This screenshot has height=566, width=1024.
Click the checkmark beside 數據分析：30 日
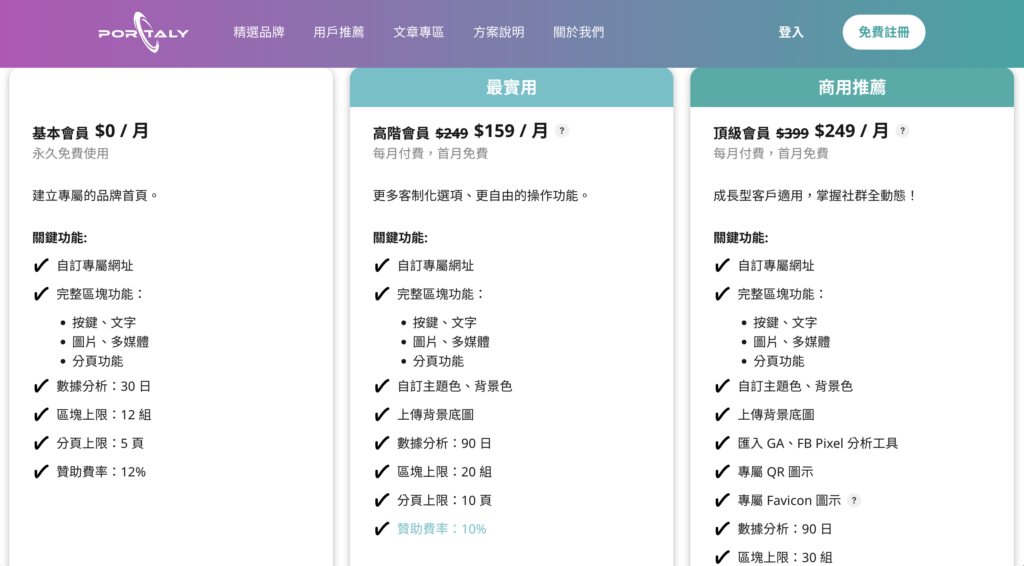41,385
